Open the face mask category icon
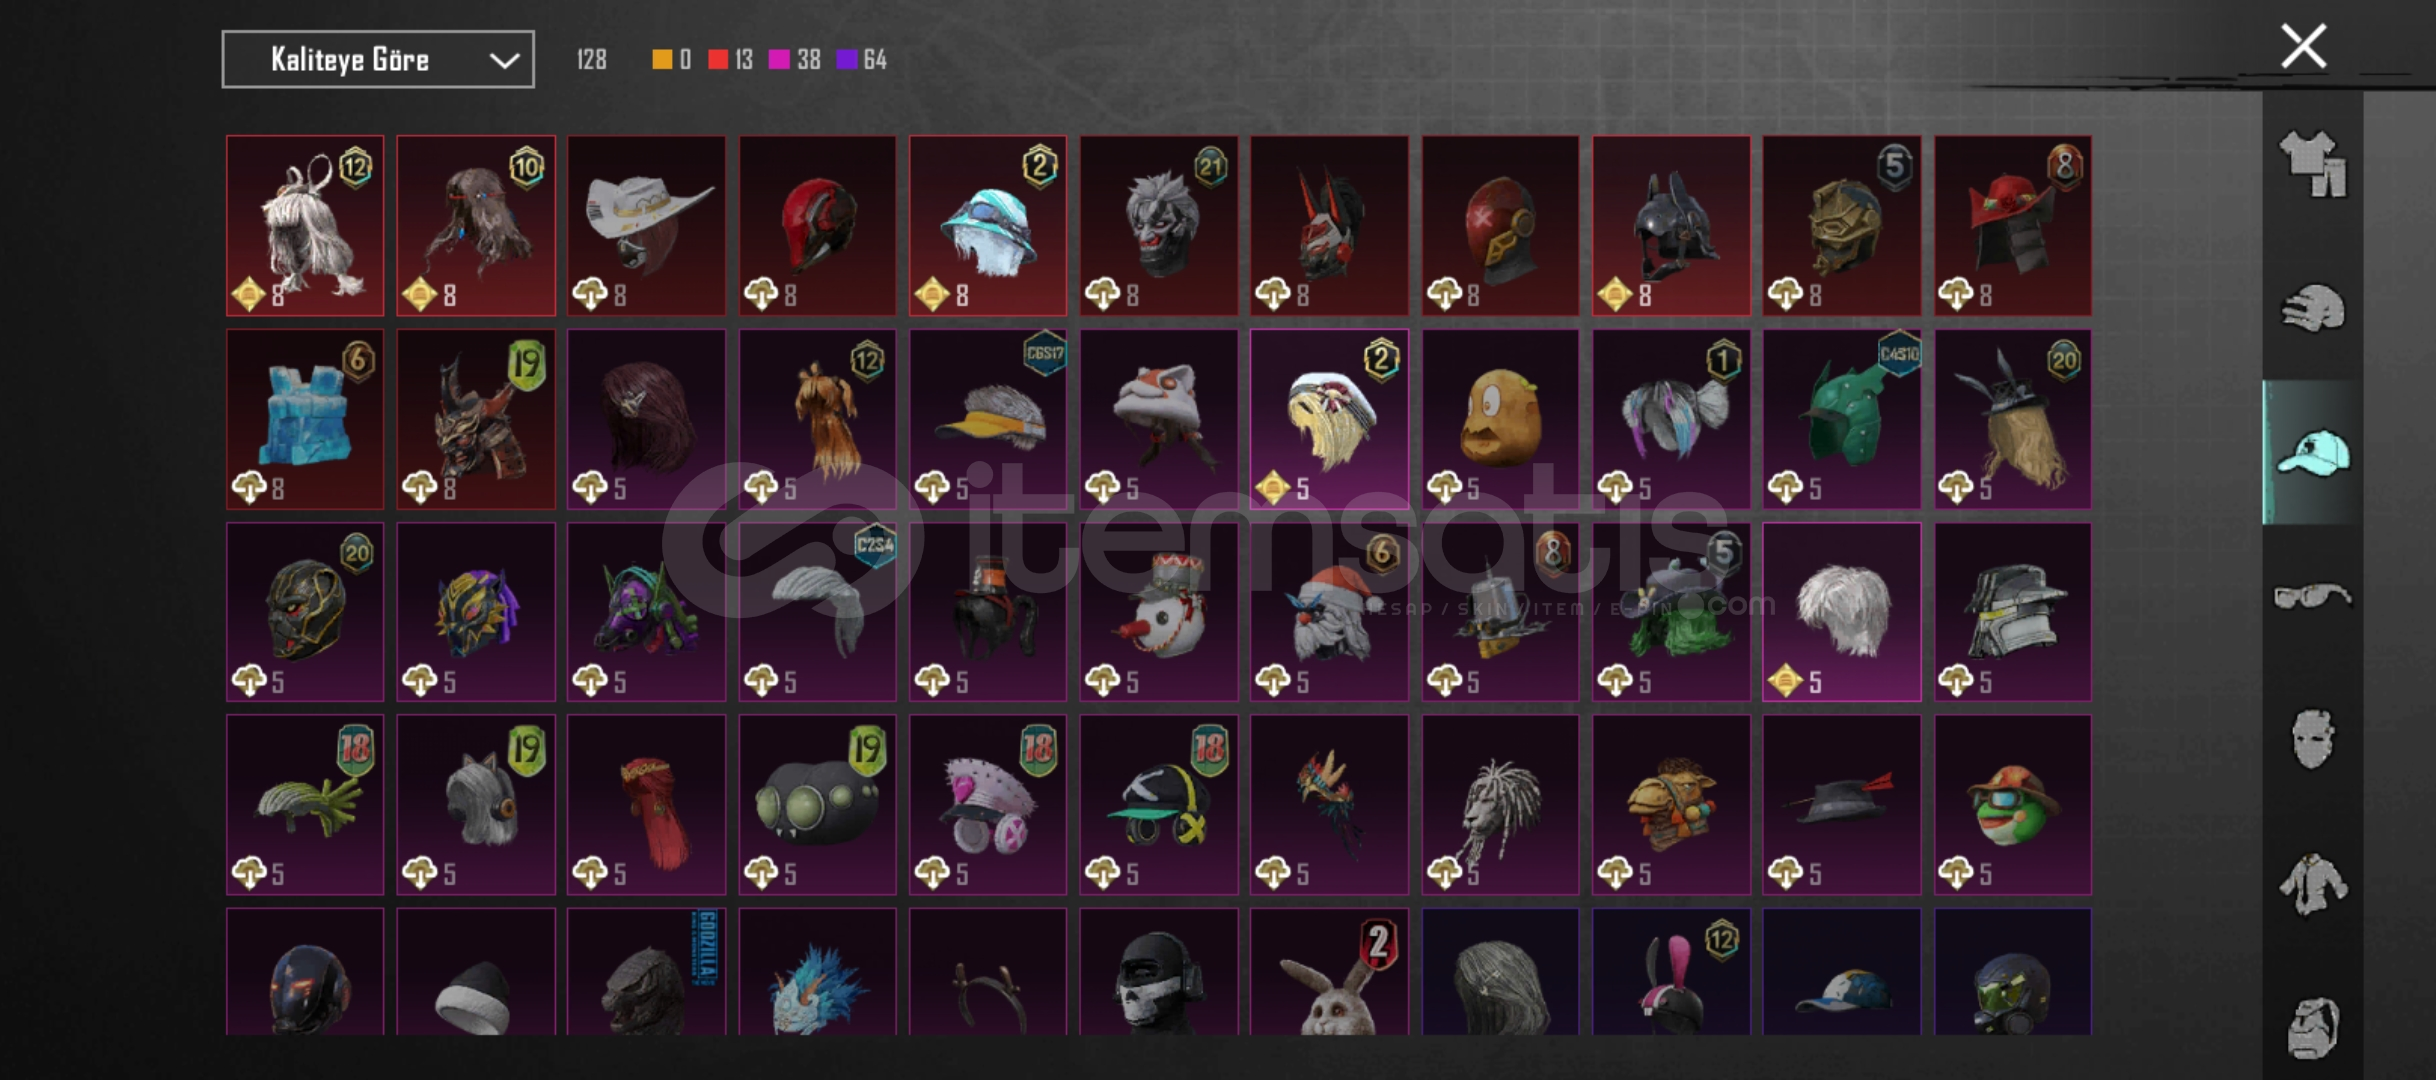This screenshot has width=2436, height=1080. click(2313, 739)
